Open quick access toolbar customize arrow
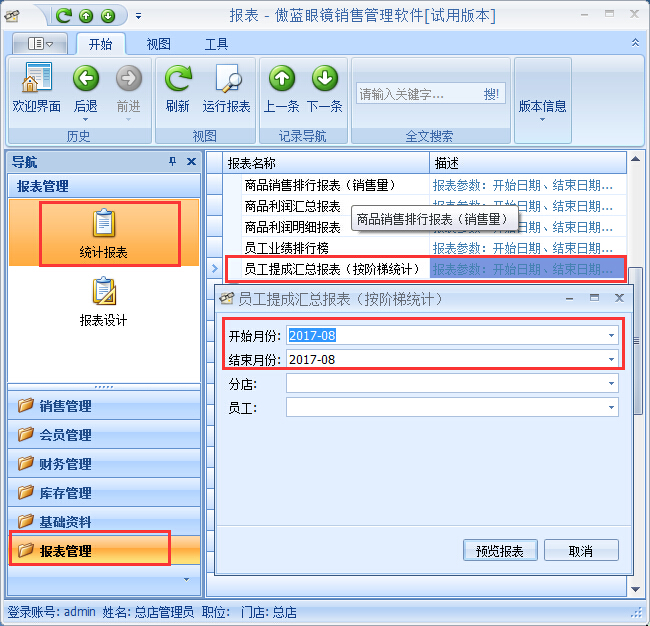This screenshot has width=650, height=626. pyautogui.click(x=138, y=16)
